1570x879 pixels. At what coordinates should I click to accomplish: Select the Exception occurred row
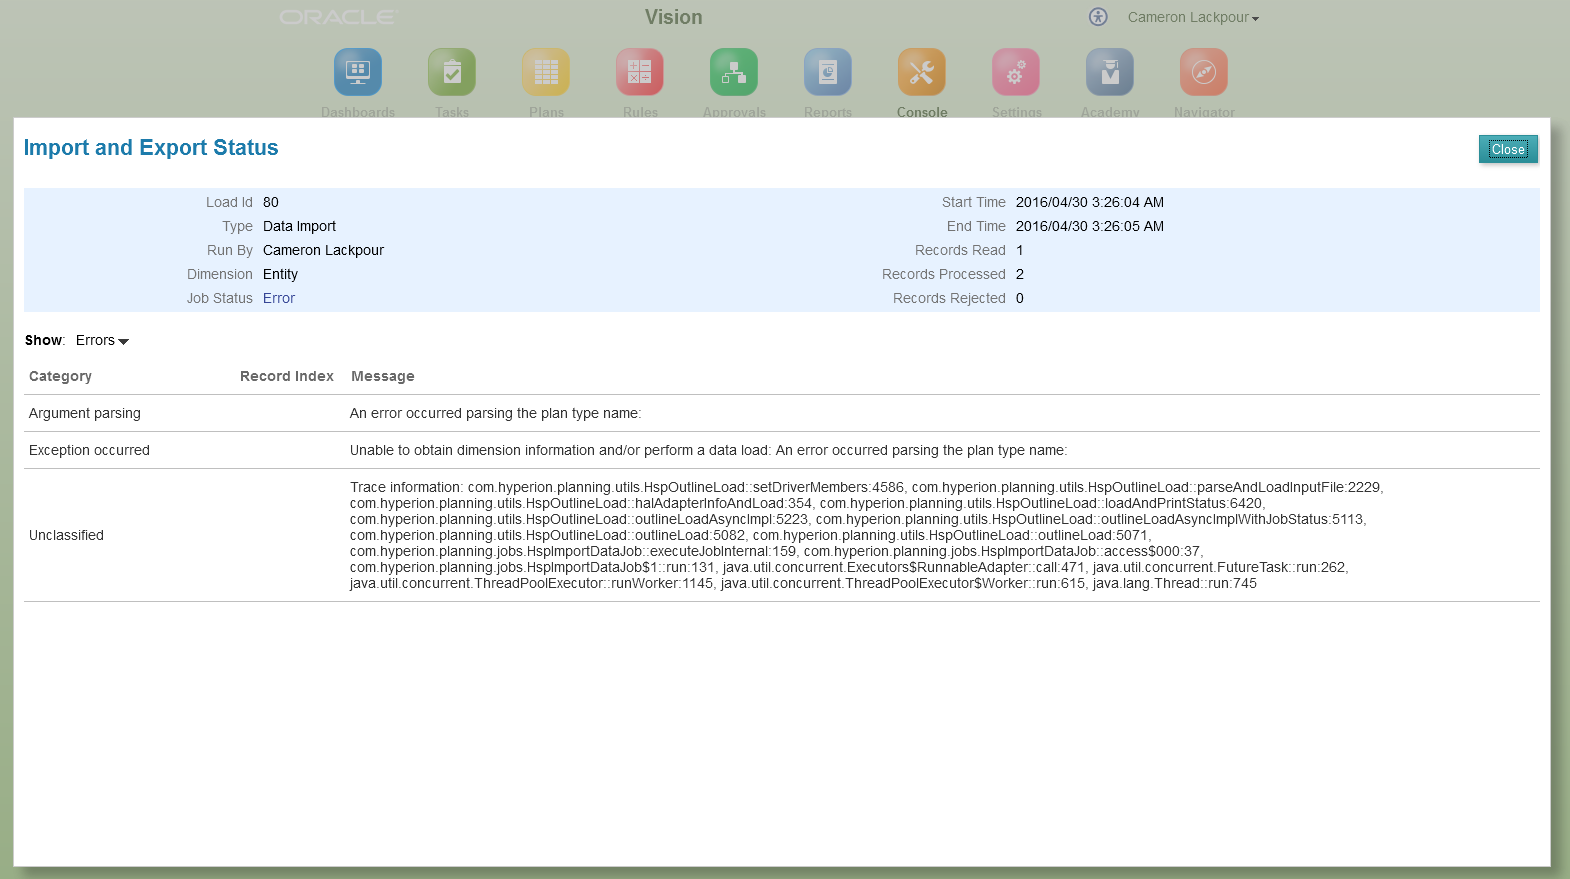click(x=782, y=450)
